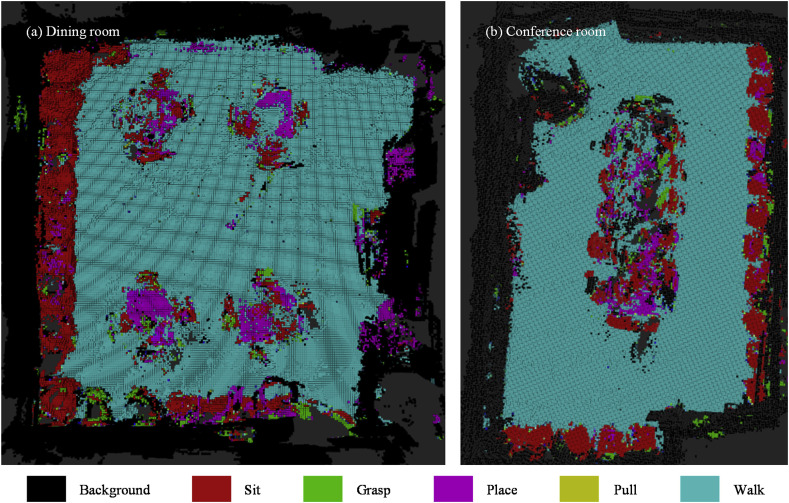
Task: Click the "Background" legend label
Action: [113, 490]
